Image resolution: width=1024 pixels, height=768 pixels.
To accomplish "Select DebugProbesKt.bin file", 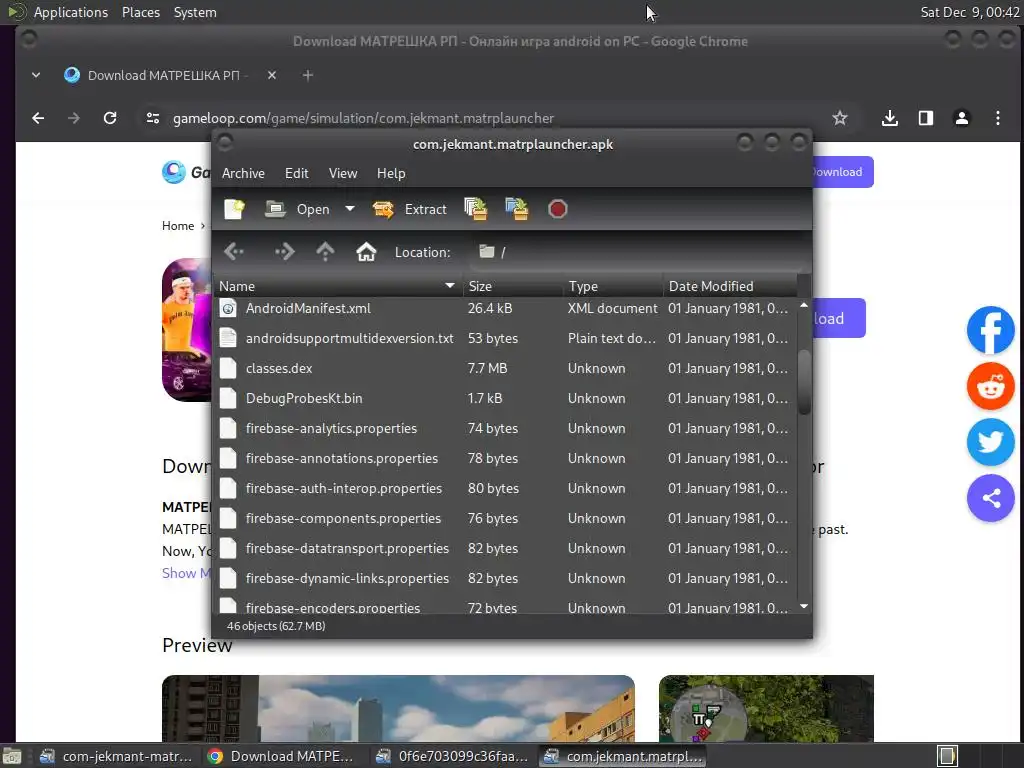I will (504, 398).
